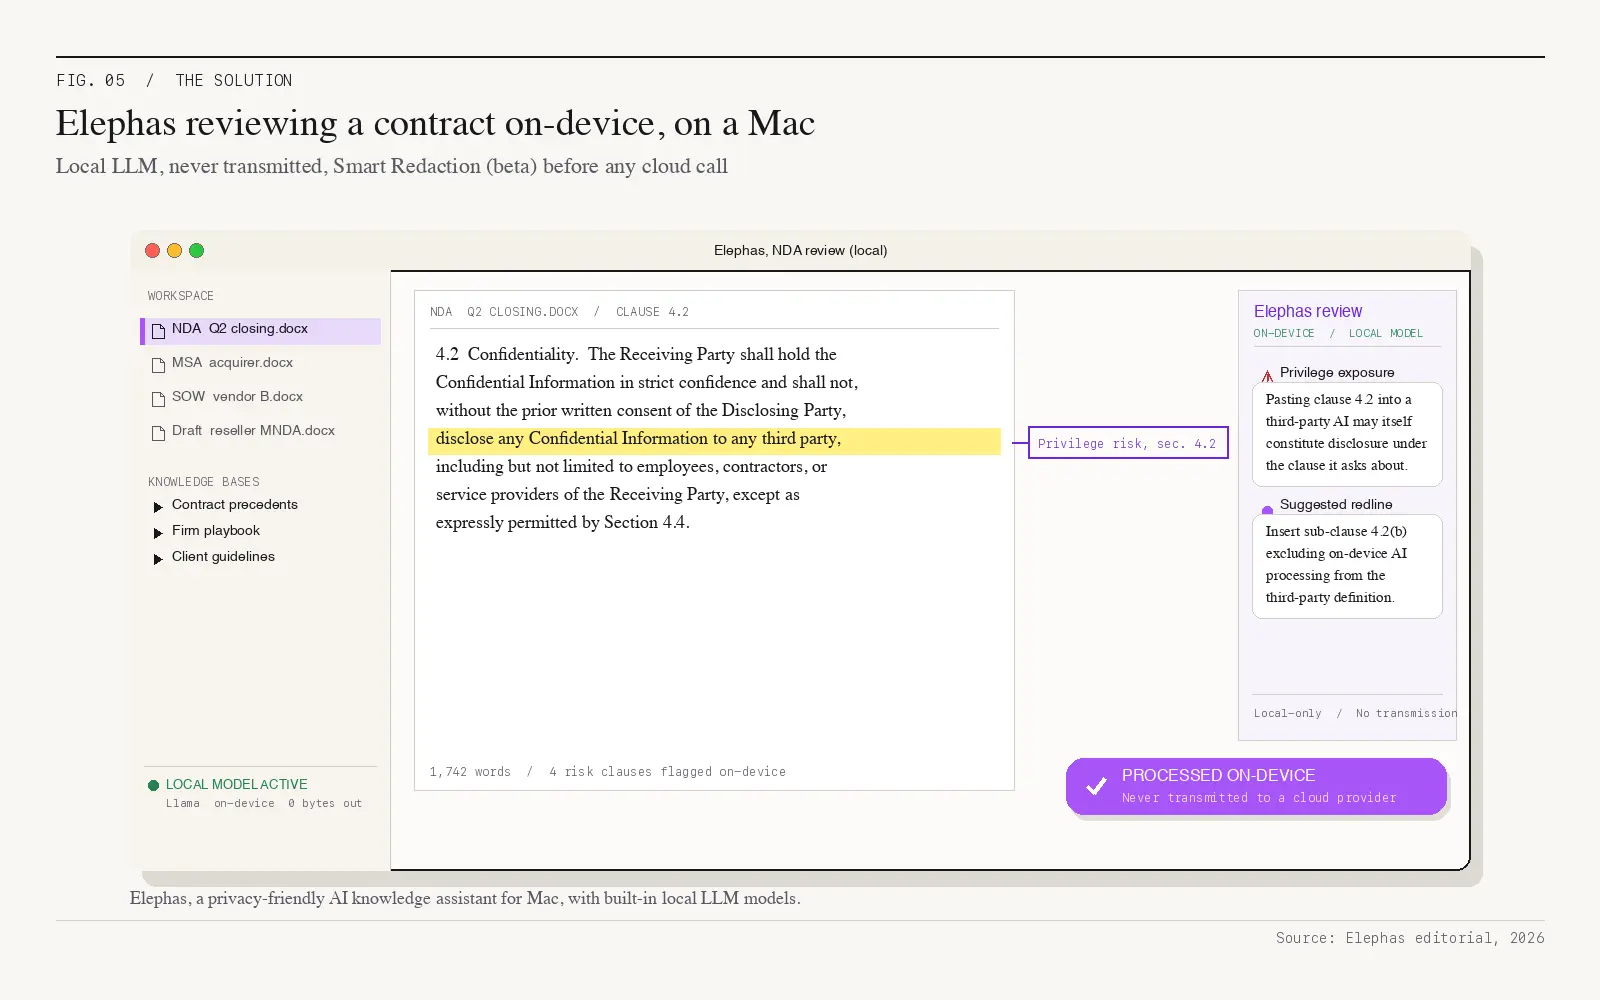Select SOW vendor B.docx in the workspace
1600x1000 pixels.
pyautogui.click(x=237, y=397)
